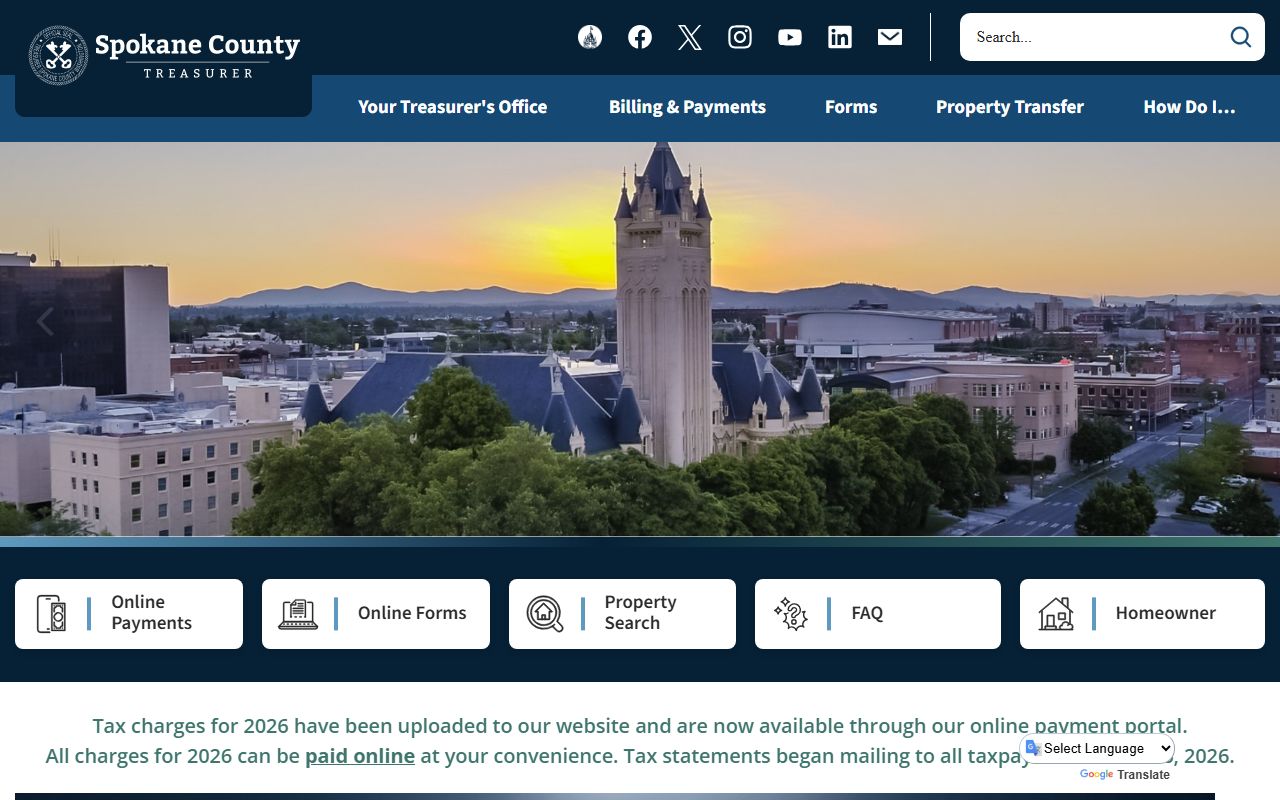1280x800 pixels.
Task: Open the LinkedIn icon link
Action: [840, 37]
